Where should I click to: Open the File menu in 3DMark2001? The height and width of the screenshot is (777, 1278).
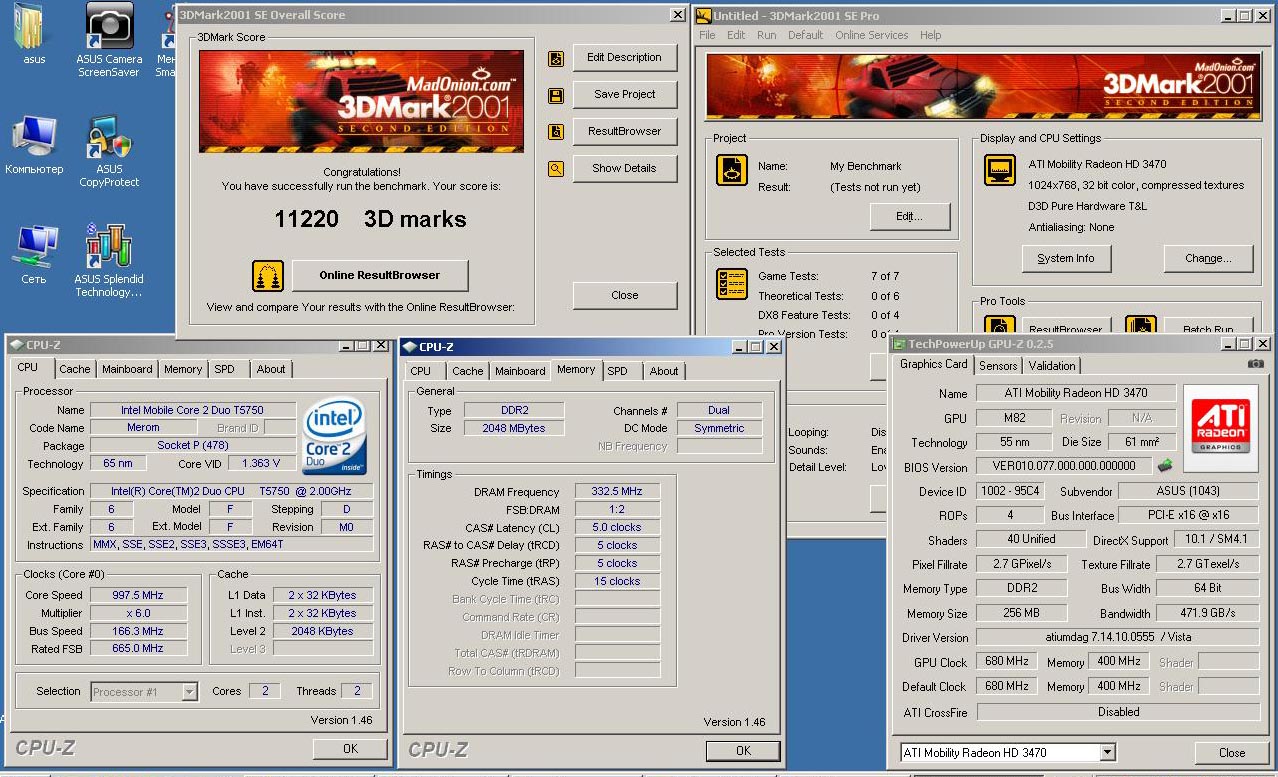[x=707, y=35]
